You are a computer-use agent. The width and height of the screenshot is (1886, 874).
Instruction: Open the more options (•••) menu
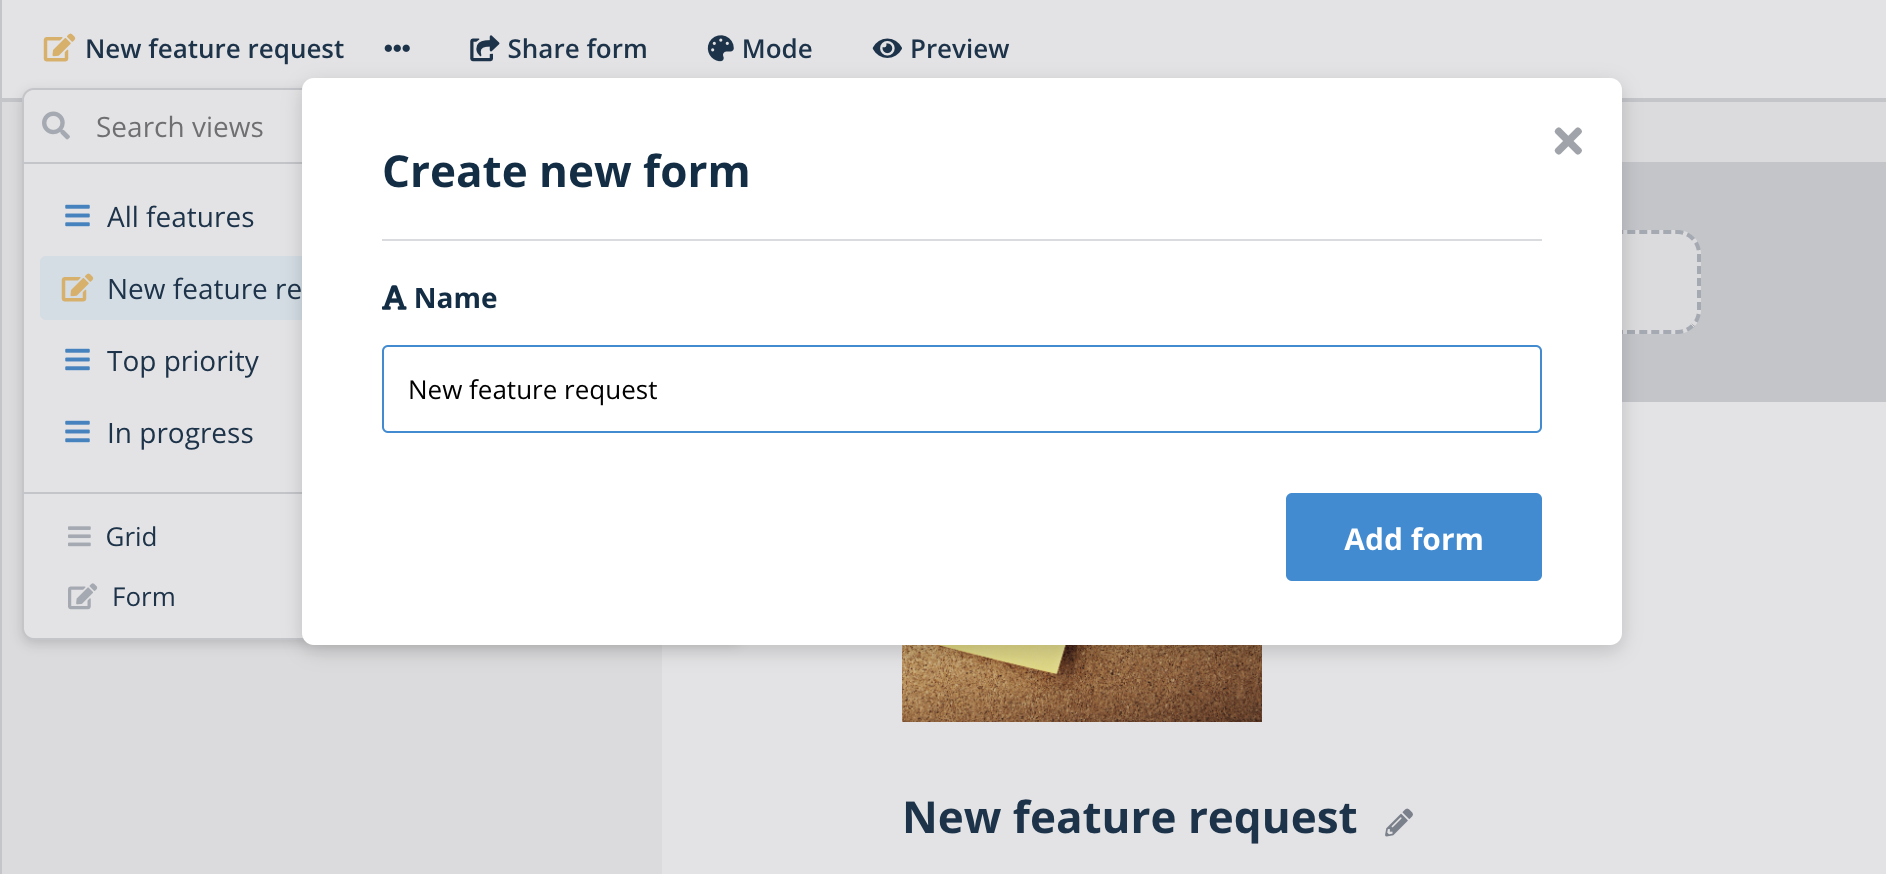point(397,48)
